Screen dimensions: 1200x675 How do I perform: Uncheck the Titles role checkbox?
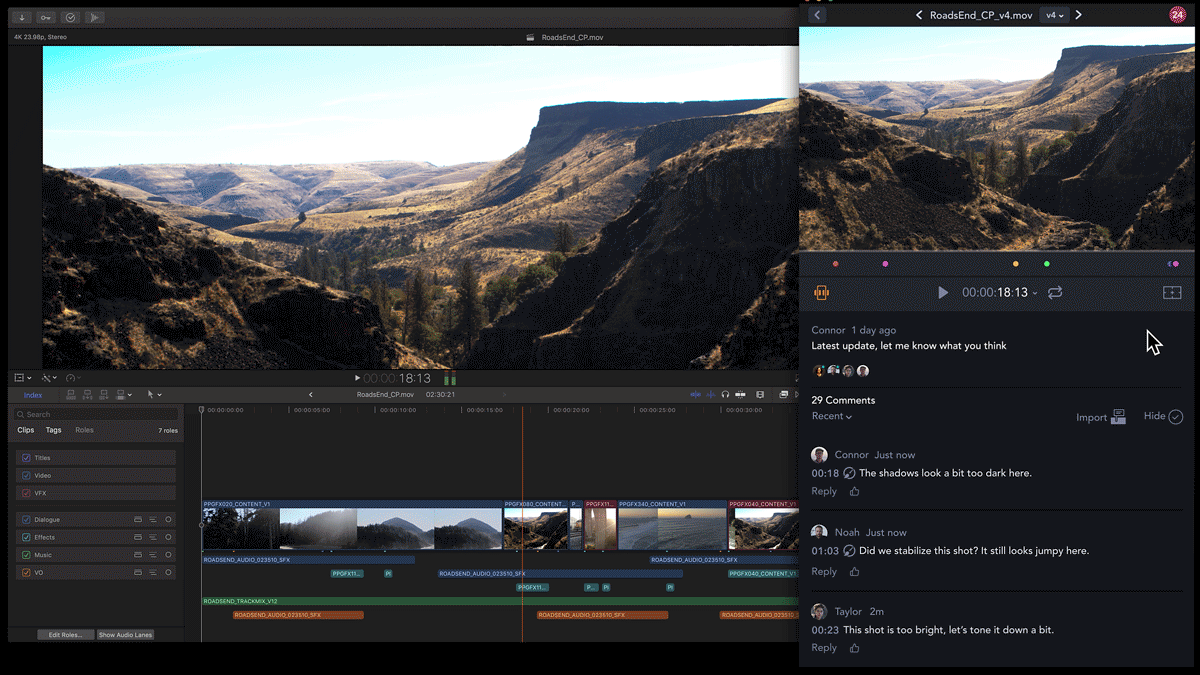click(x=26, y=458)
